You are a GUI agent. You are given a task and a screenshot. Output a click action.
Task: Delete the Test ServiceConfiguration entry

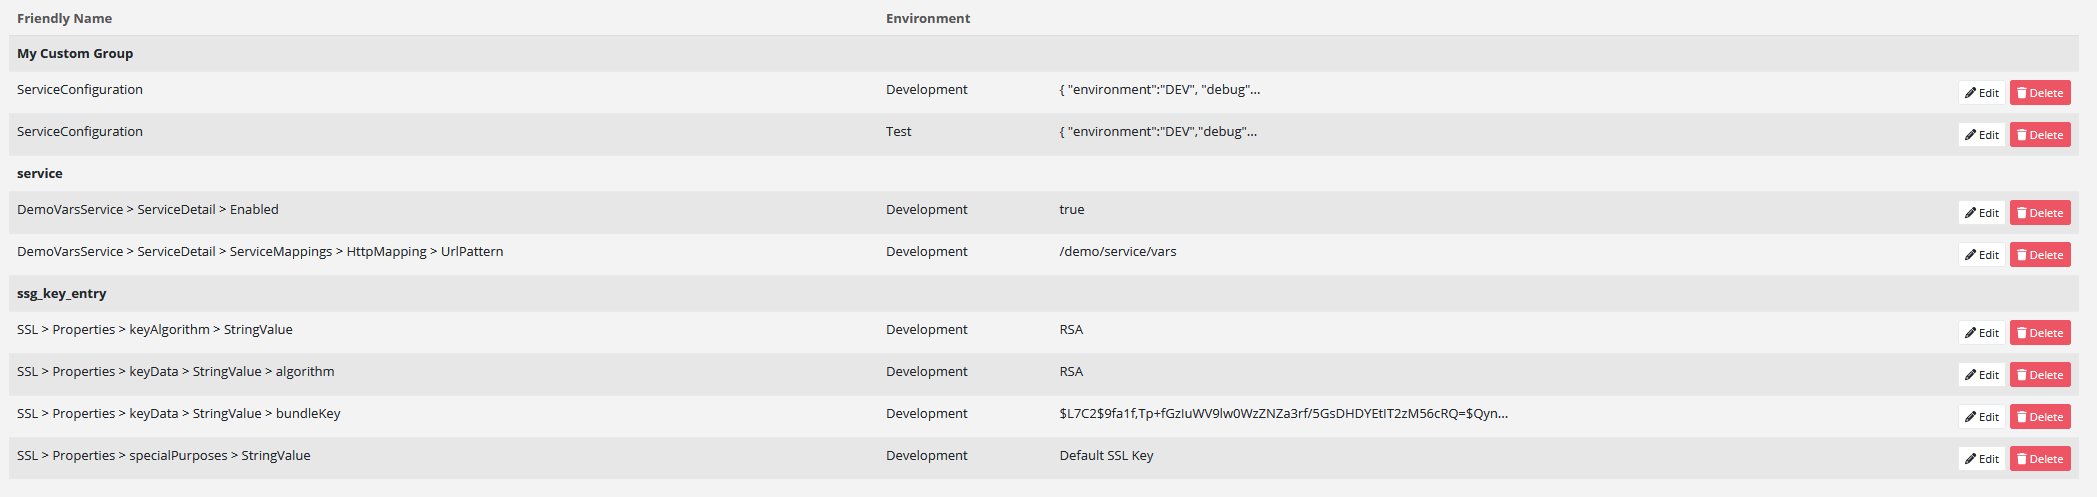click(x=2040, y=135)
